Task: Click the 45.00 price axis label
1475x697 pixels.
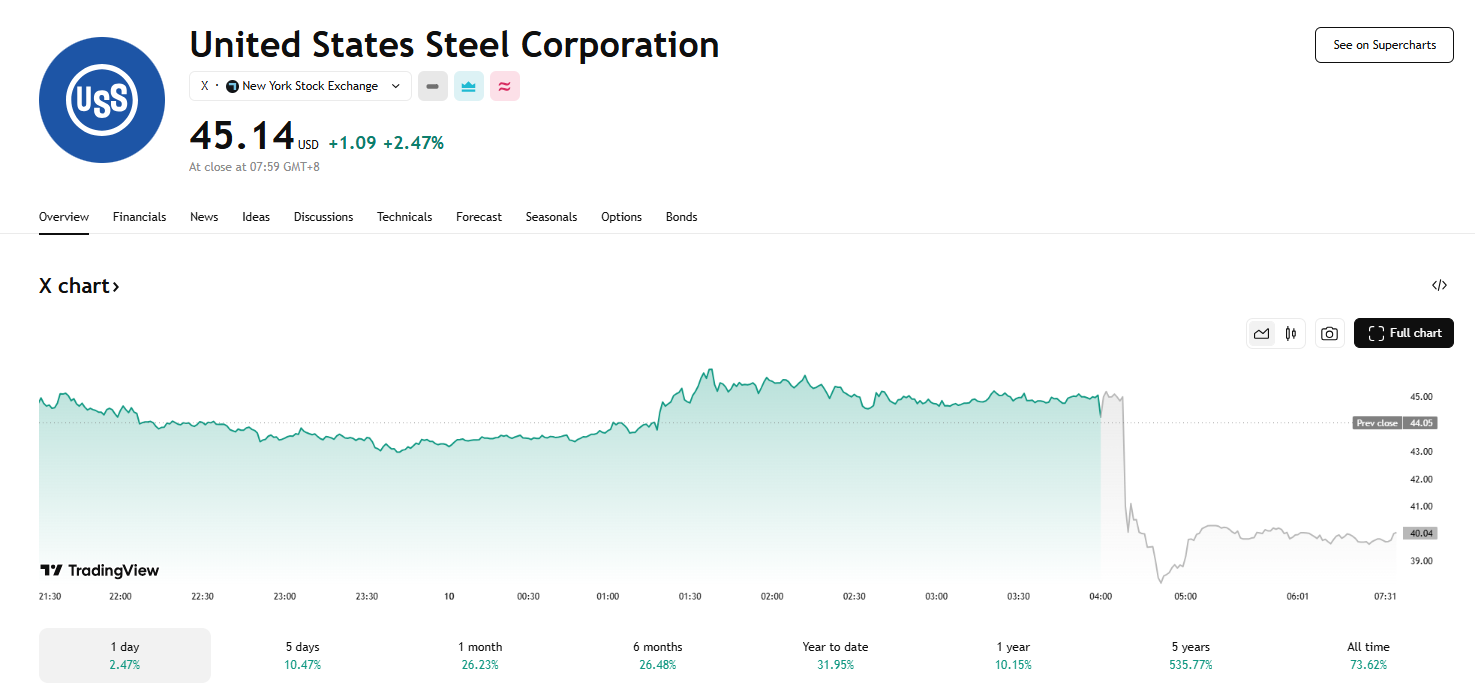Action: tap(1421, 397)
